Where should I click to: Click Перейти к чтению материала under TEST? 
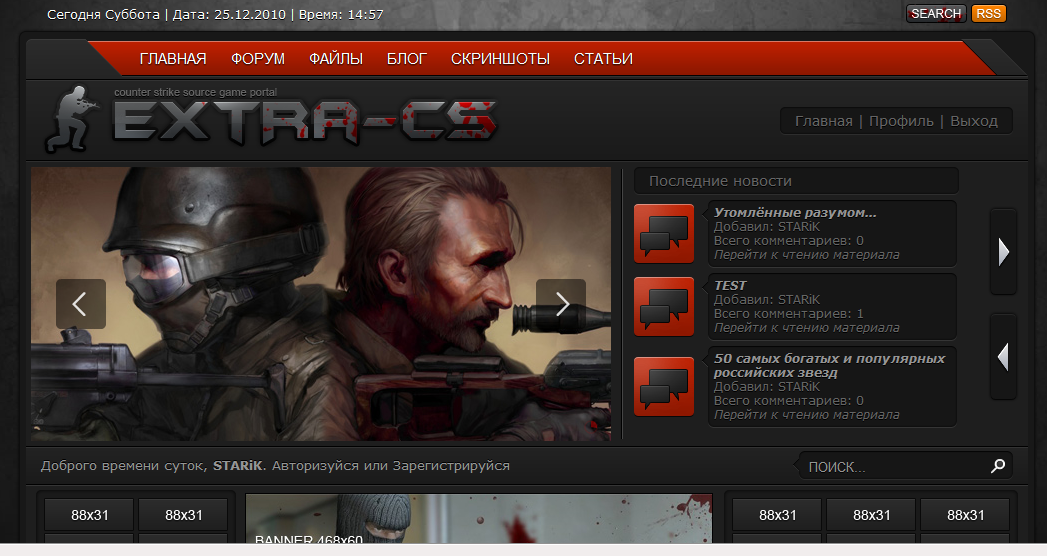[x=806, y=328]
